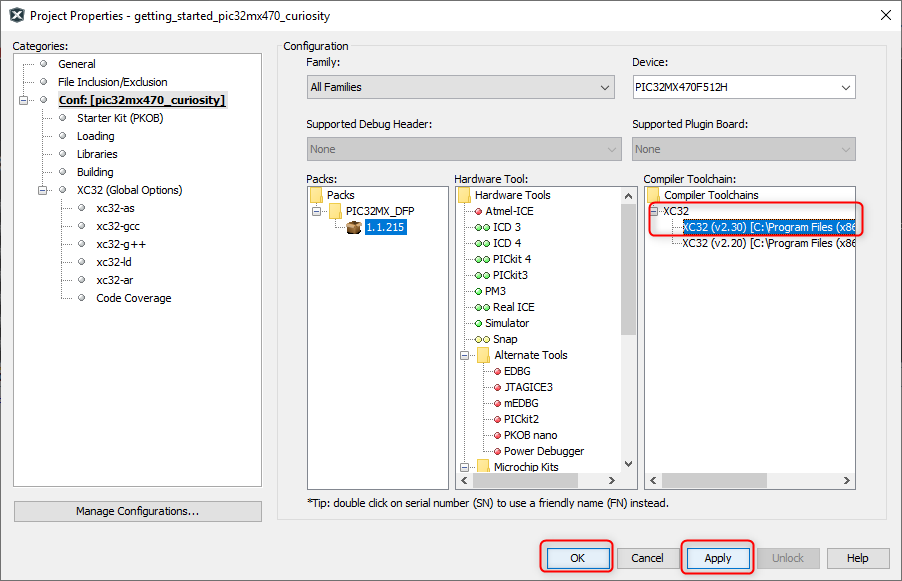
Task: Click the Atmel-ICE red status icon
Action: 478,211
